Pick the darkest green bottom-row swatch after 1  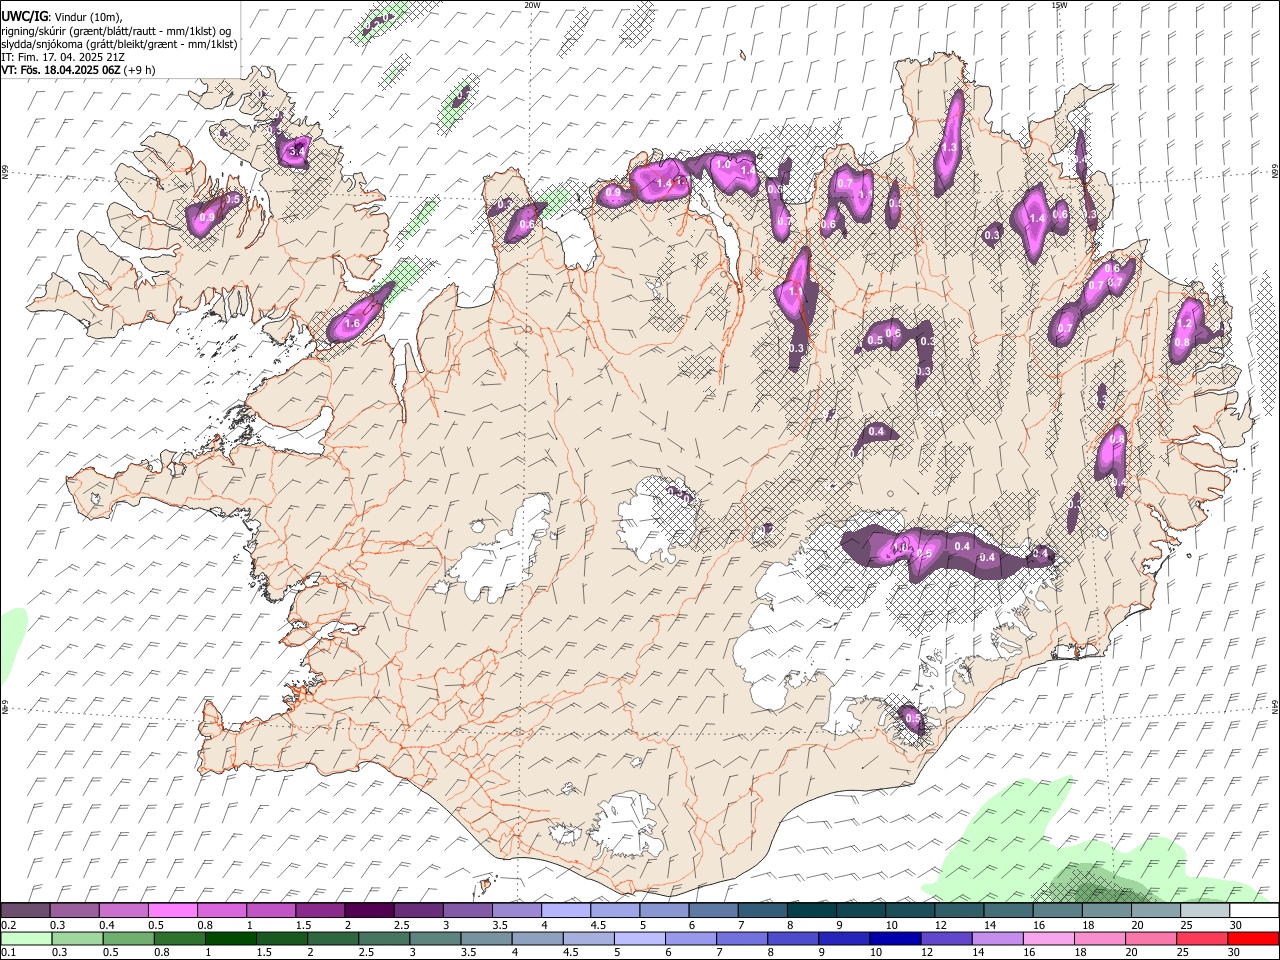(230, 939)
